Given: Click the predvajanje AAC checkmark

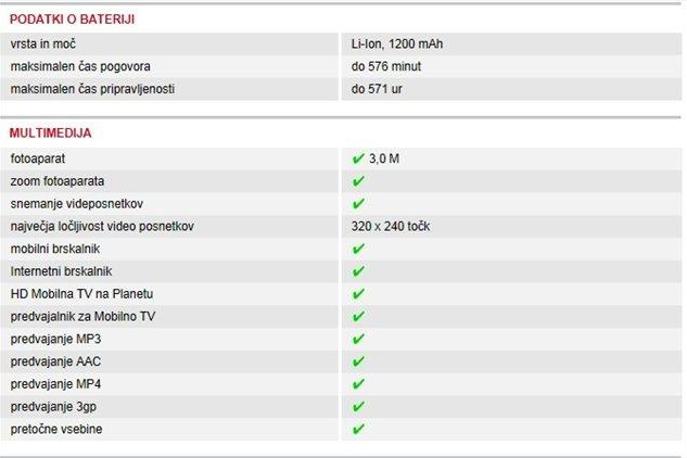Looking at the screenshot, I should (358, 362).
